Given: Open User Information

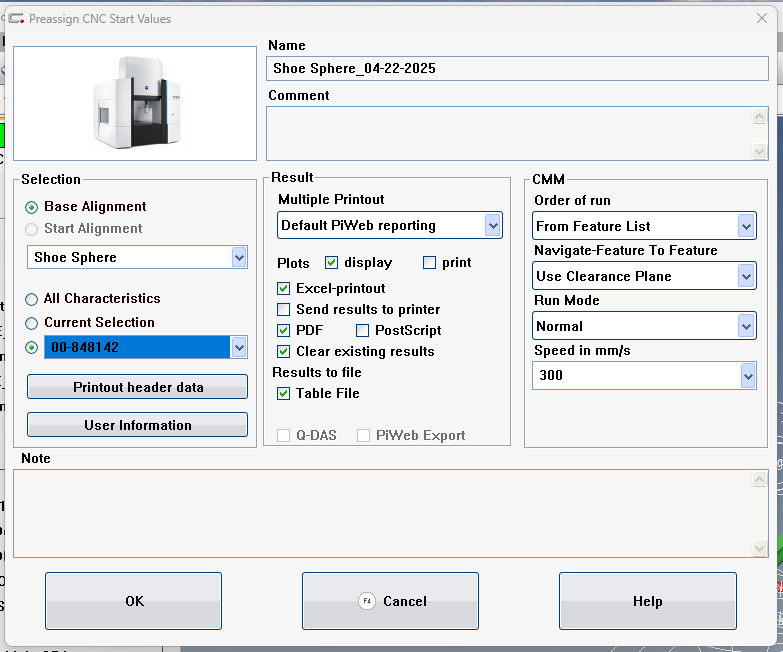Looking at the screenshot, I should pyautogui.click(x=137, y=425).
